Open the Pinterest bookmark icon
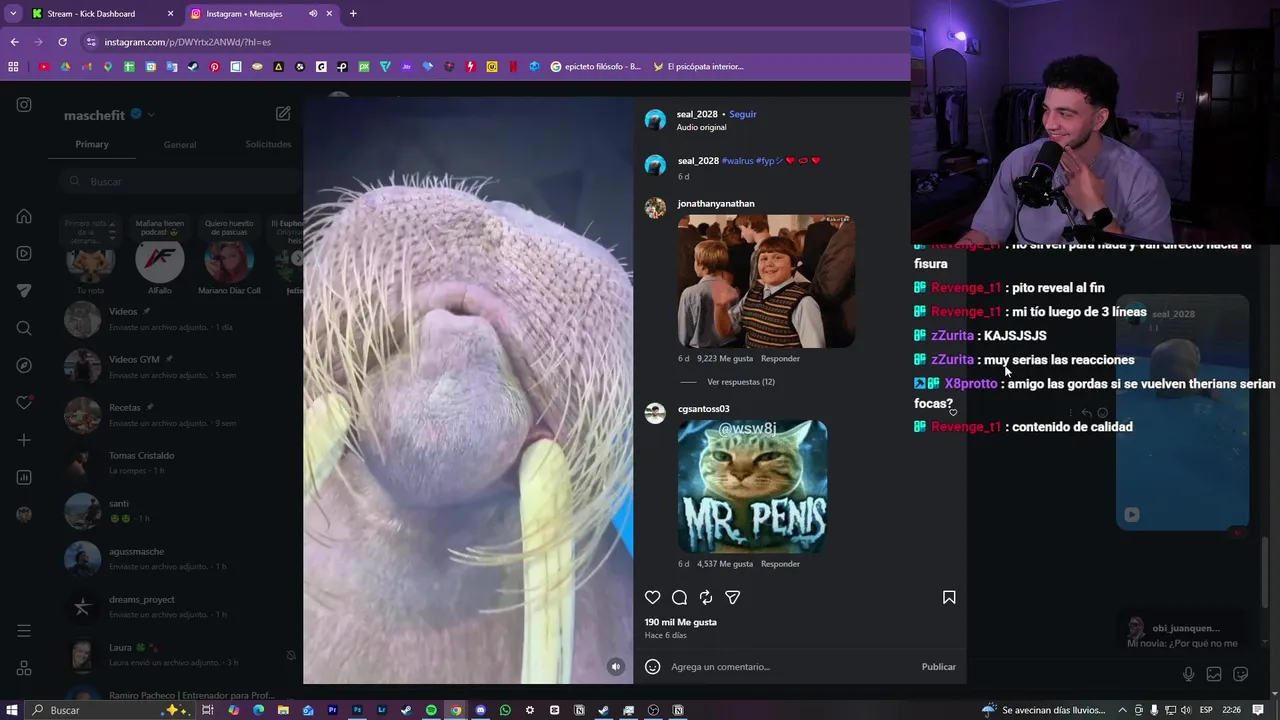 [214, 67]
